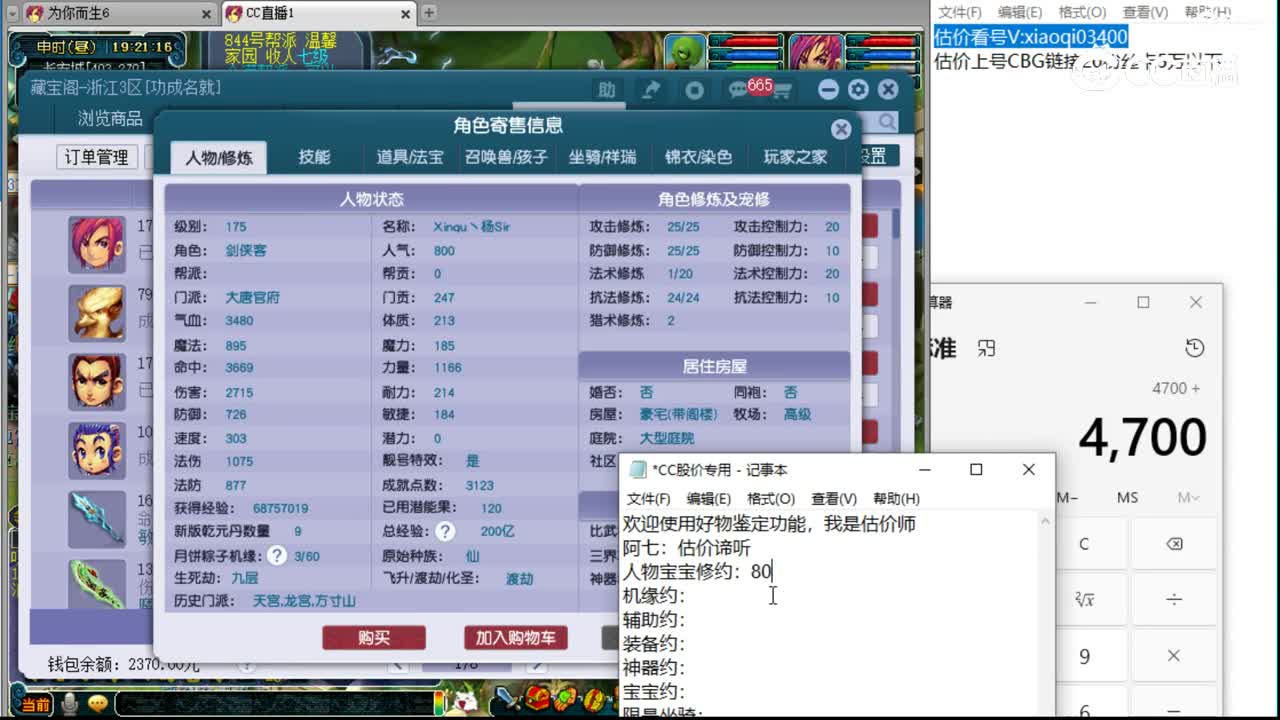1280x720 pixels.
Task: Click the 购买 buy button
Action: pos(374,638)
